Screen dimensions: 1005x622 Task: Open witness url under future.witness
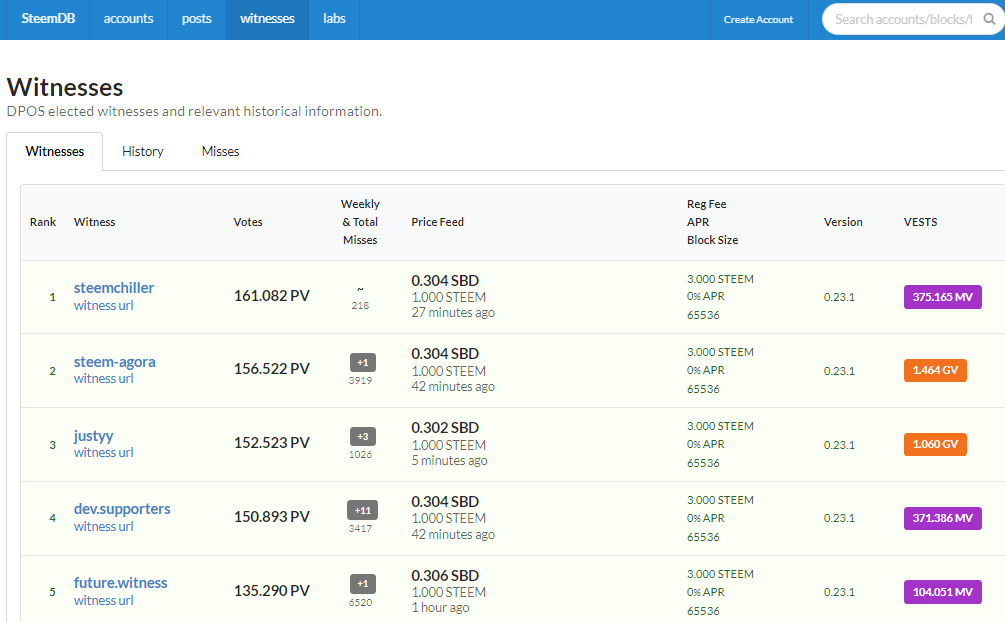coord(103,601)
